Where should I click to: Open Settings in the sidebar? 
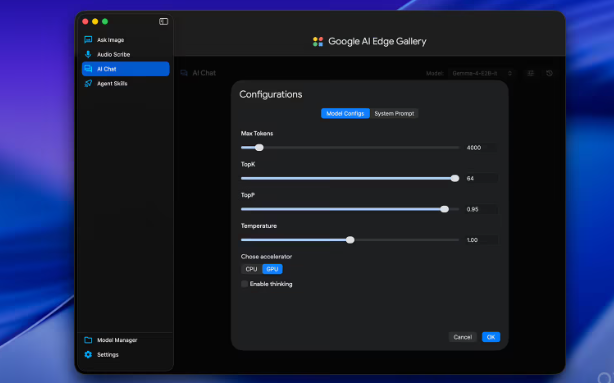(125, 354)
